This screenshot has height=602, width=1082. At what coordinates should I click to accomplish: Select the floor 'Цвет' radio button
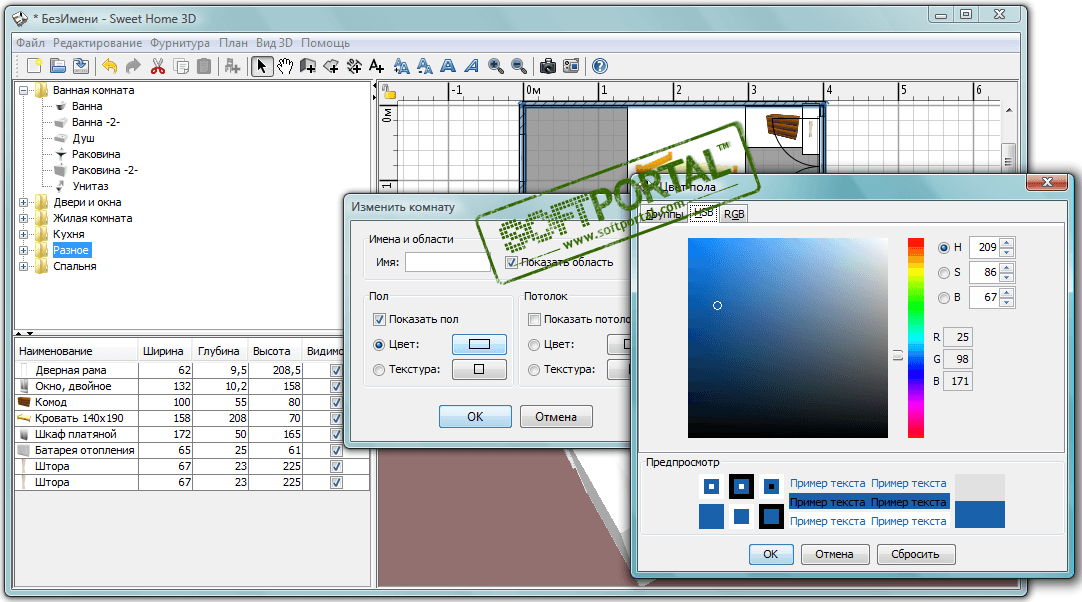tap(379, 344)
